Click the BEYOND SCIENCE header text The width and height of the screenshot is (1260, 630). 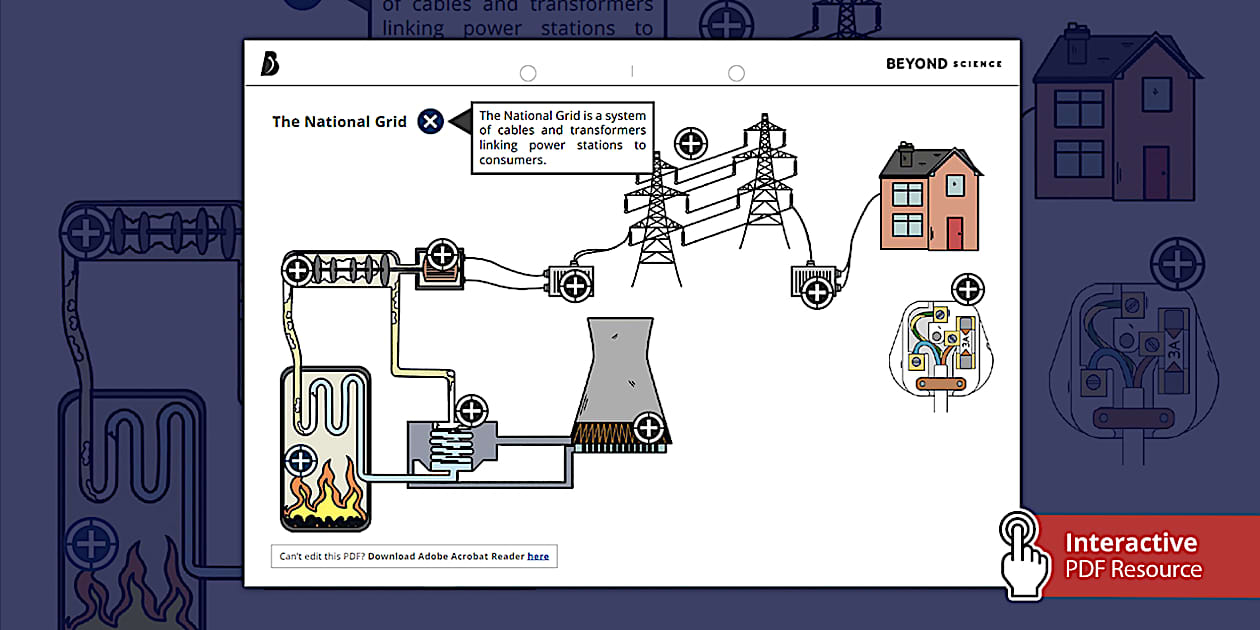point(943,64)
